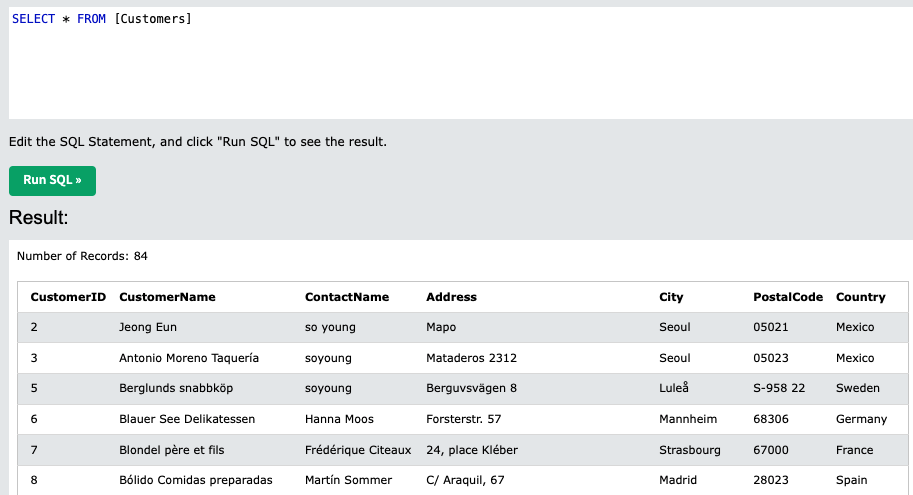Click the [Customers] table name in the query

pyautogui.click(x=153, y=19)
